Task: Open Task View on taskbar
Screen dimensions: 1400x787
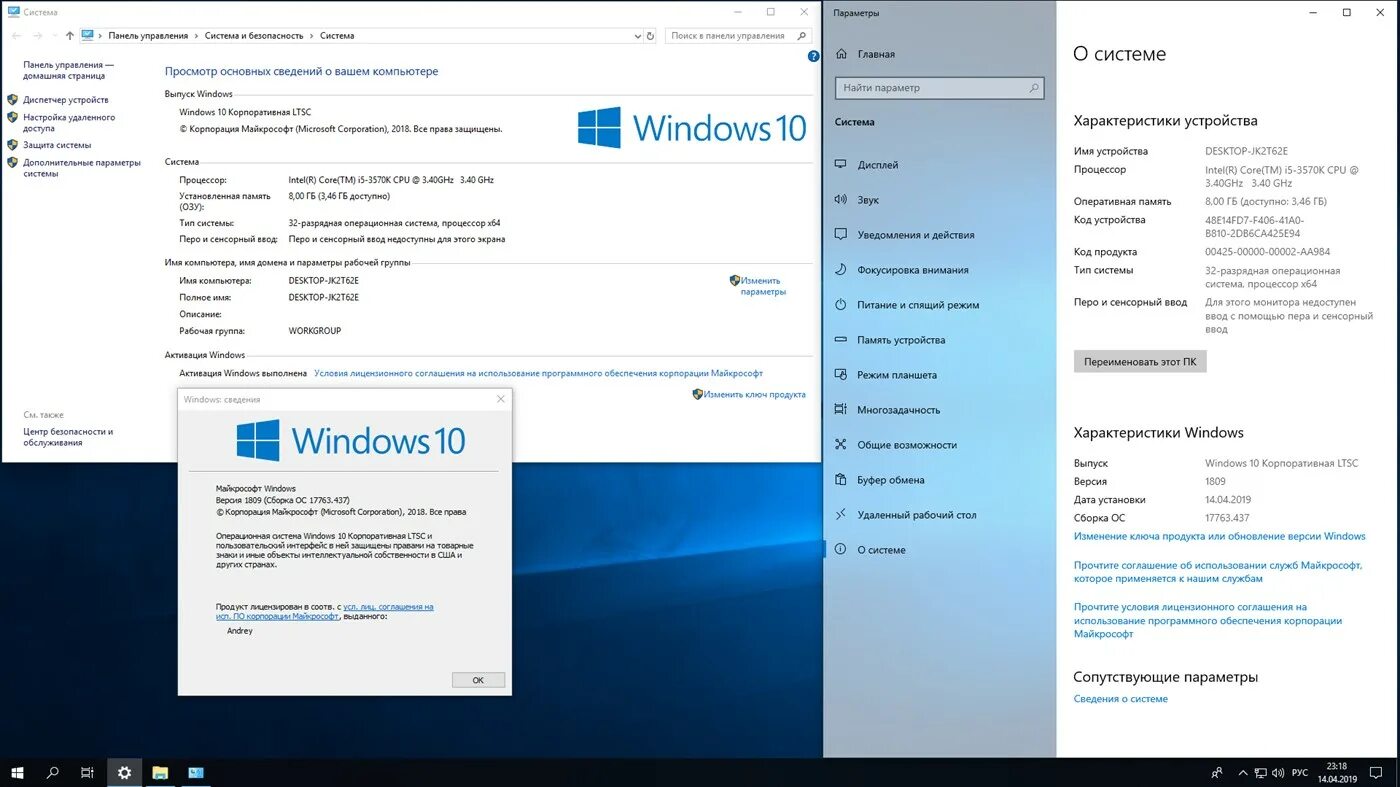Action: pos(88,773)
